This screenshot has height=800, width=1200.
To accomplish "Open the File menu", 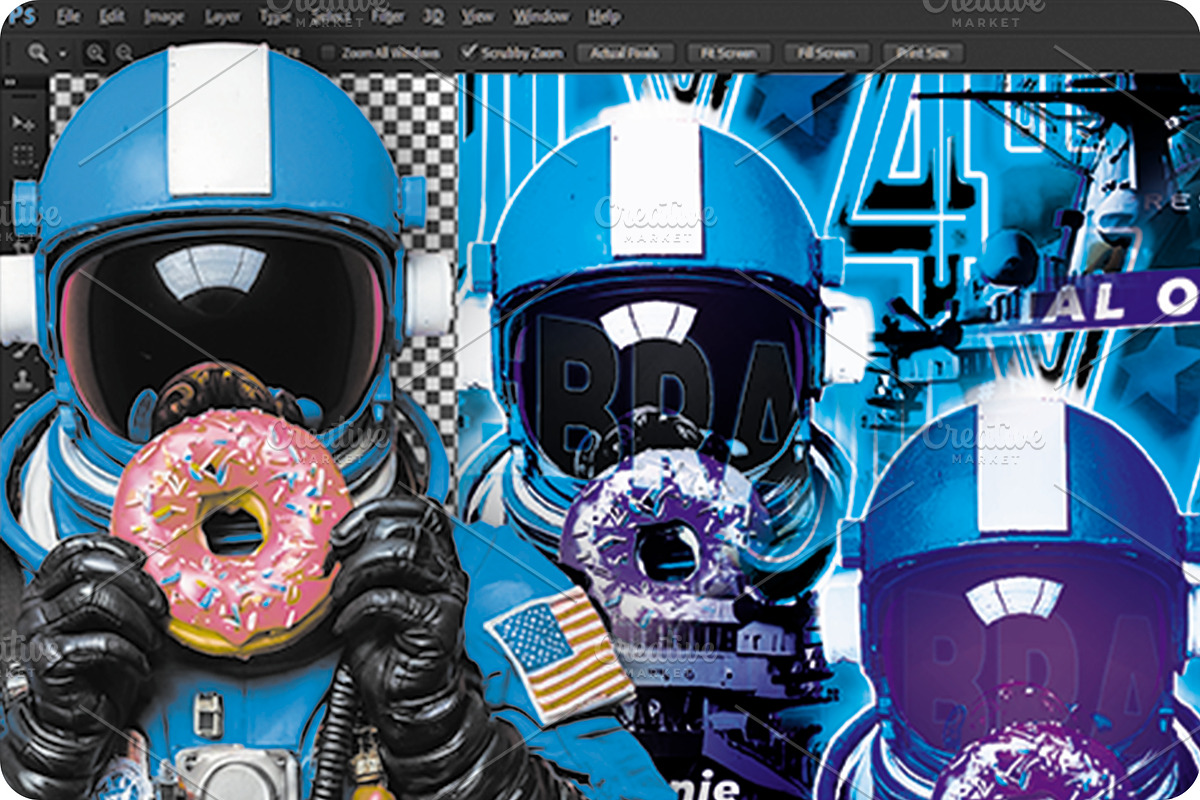I will 68,16.
